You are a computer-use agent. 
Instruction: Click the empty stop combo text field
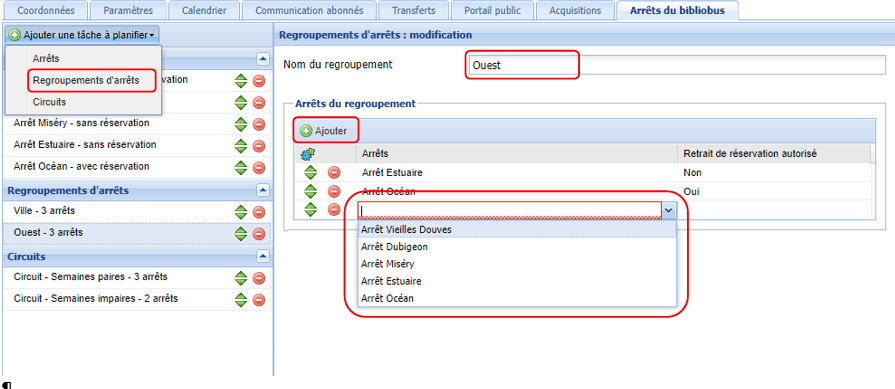510,210
